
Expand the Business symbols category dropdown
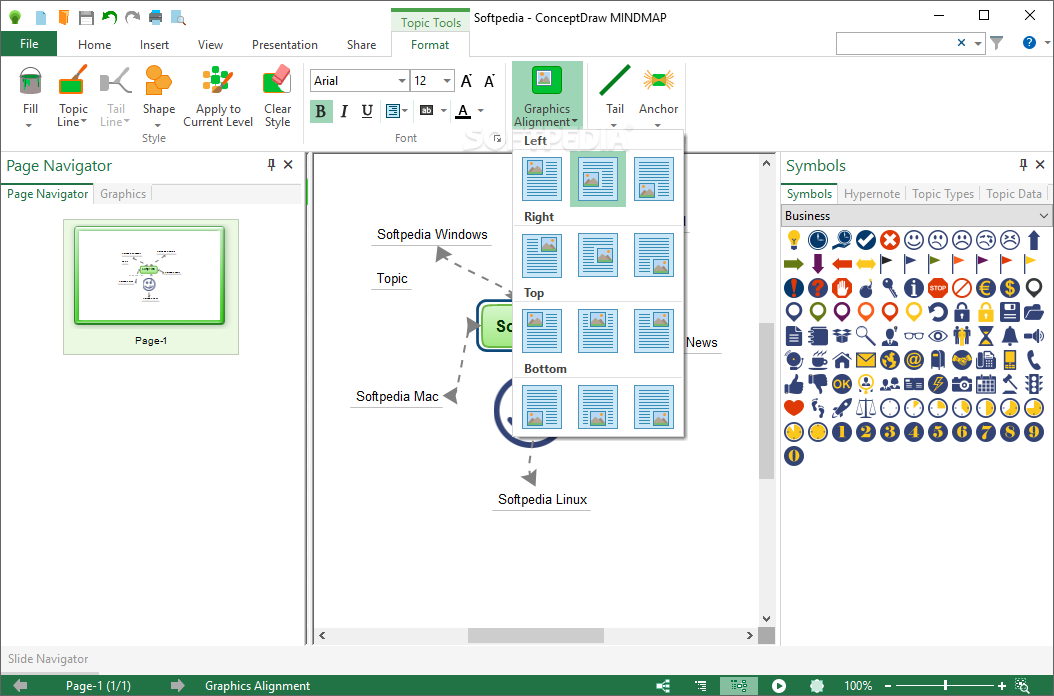[1043, 216]
